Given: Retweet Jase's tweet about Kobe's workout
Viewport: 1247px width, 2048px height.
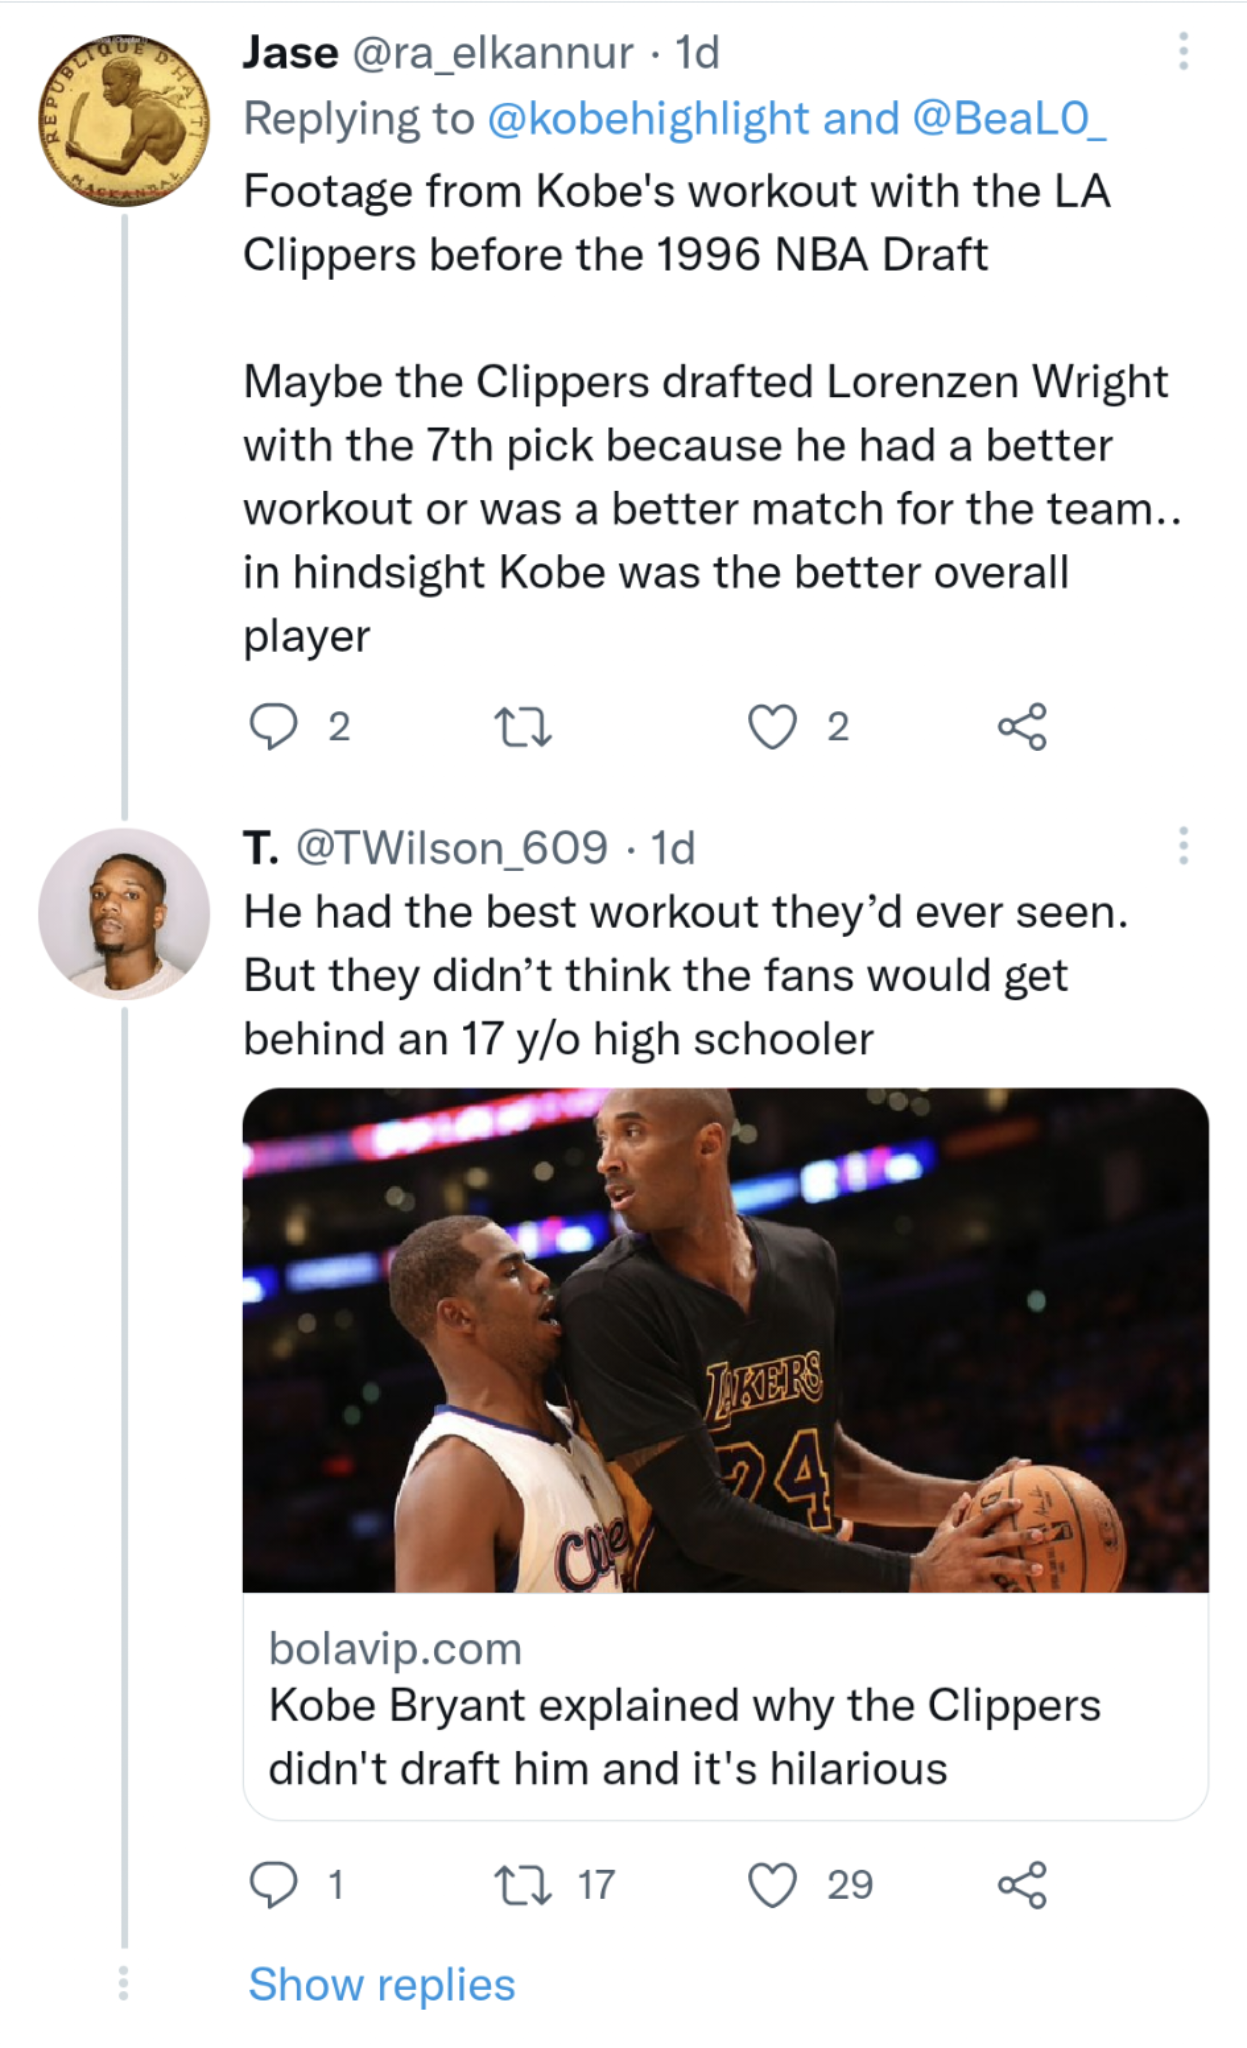Looking at the screenshot, I should [x=524, y=727].
